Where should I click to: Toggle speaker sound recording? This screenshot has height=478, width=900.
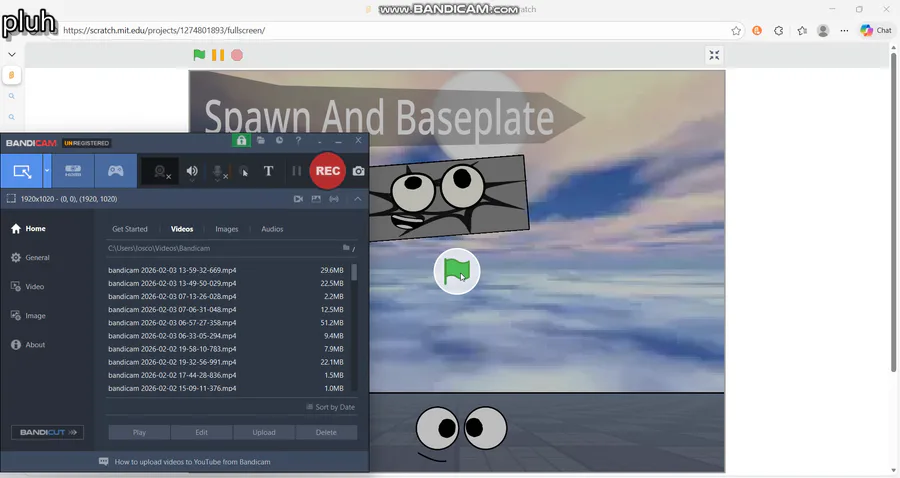click(x=192, y=171)
